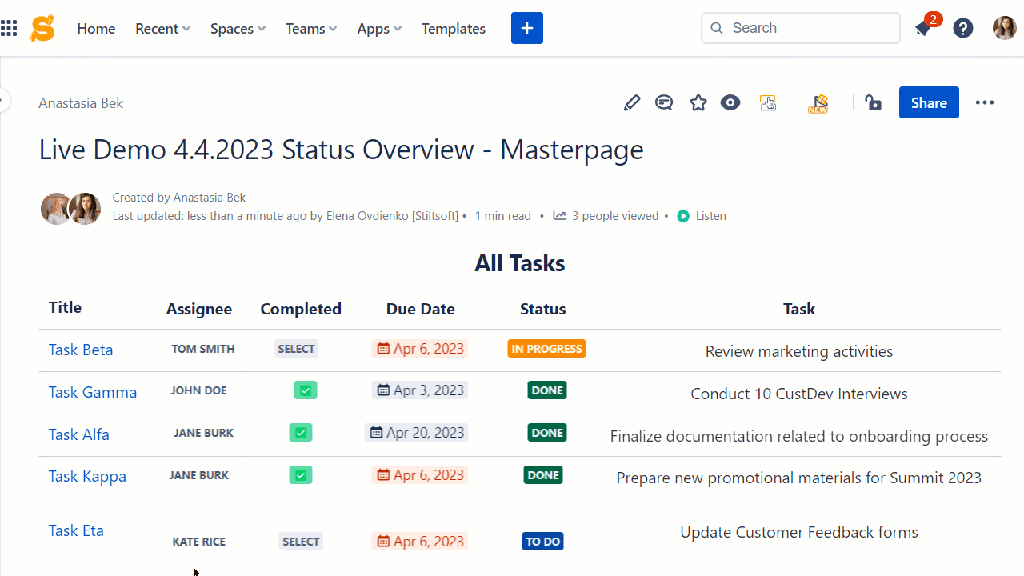This screenshot has height=576, width=1024.
Task: Toggle Completed checkbox for Task Kappa
Action: click(x=301, y=475)
